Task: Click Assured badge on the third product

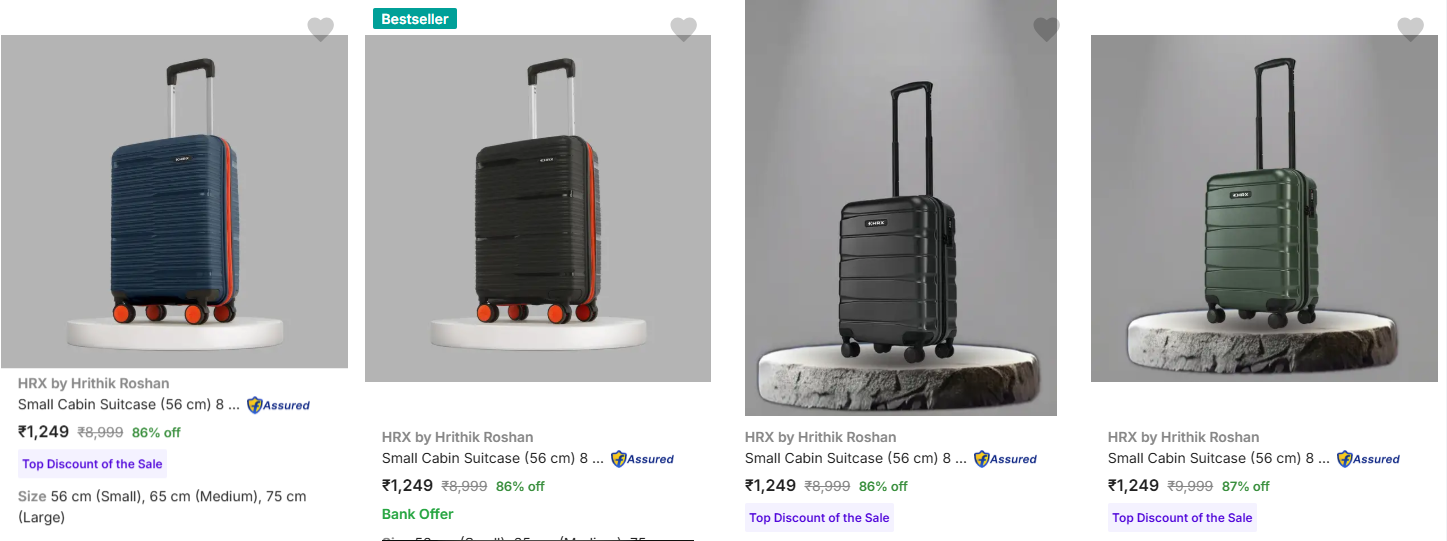Action: [1005, 459]
